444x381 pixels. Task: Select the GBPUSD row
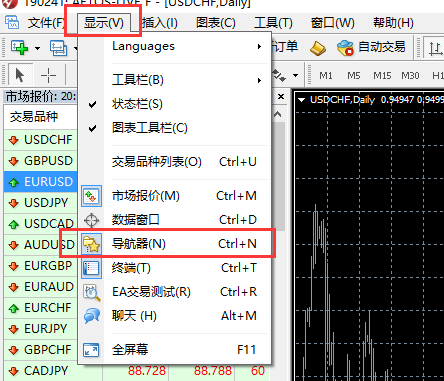41,161
